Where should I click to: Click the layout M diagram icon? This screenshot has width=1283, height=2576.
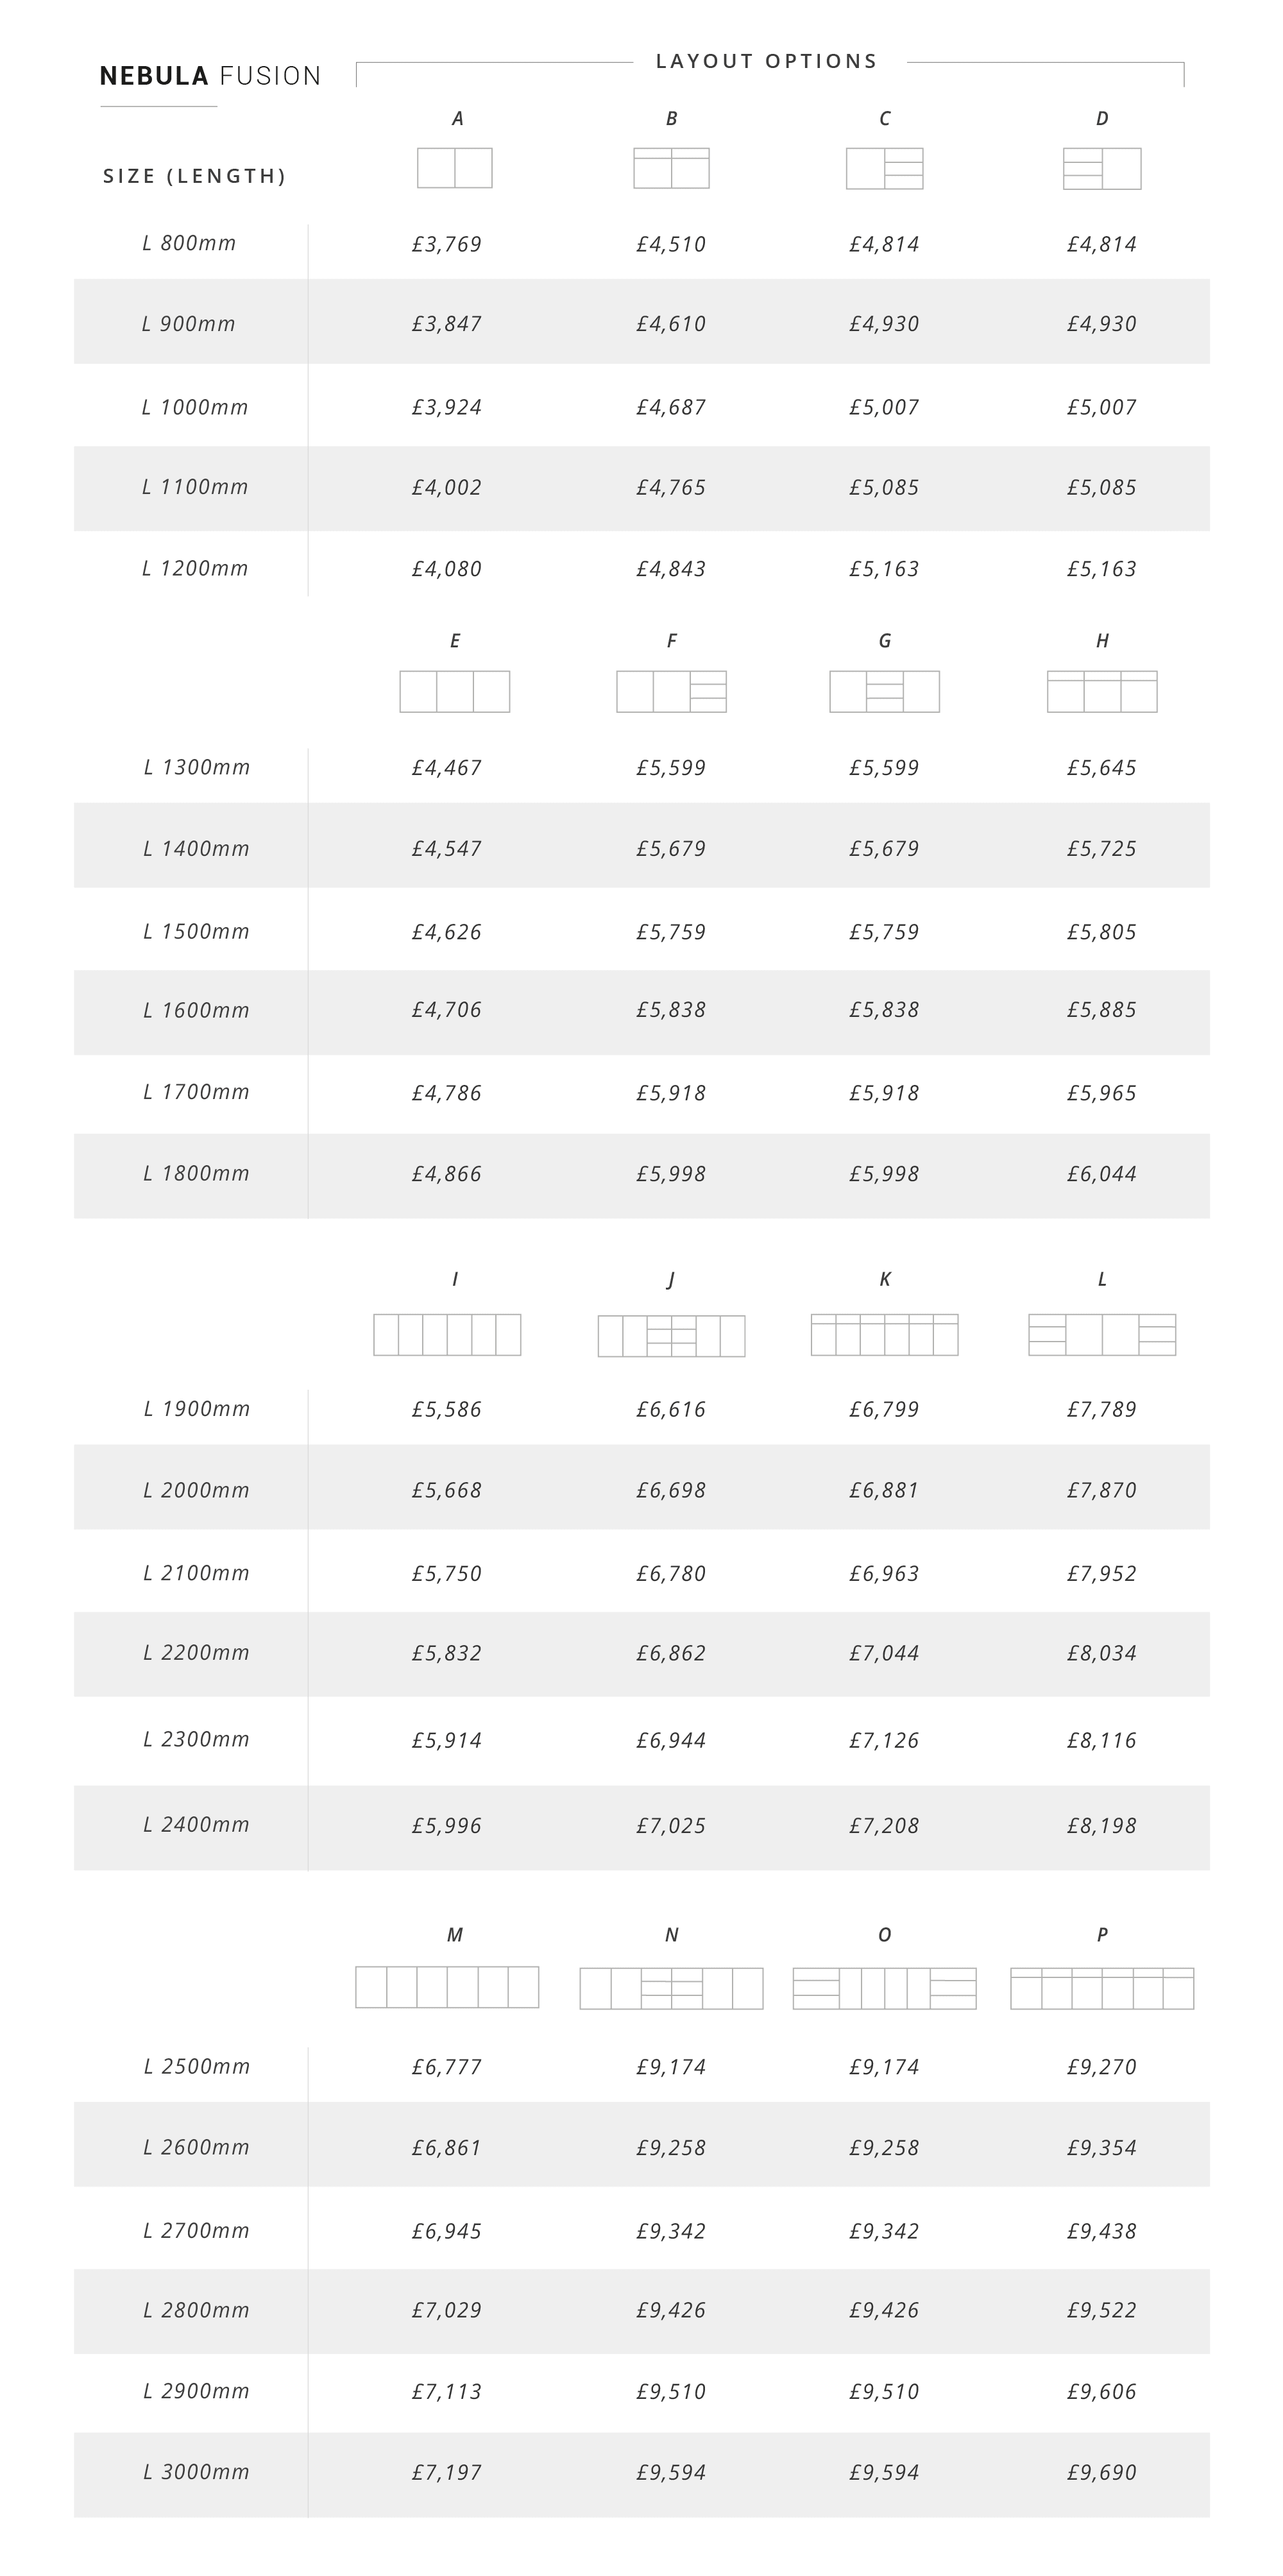pos(447,1987)
